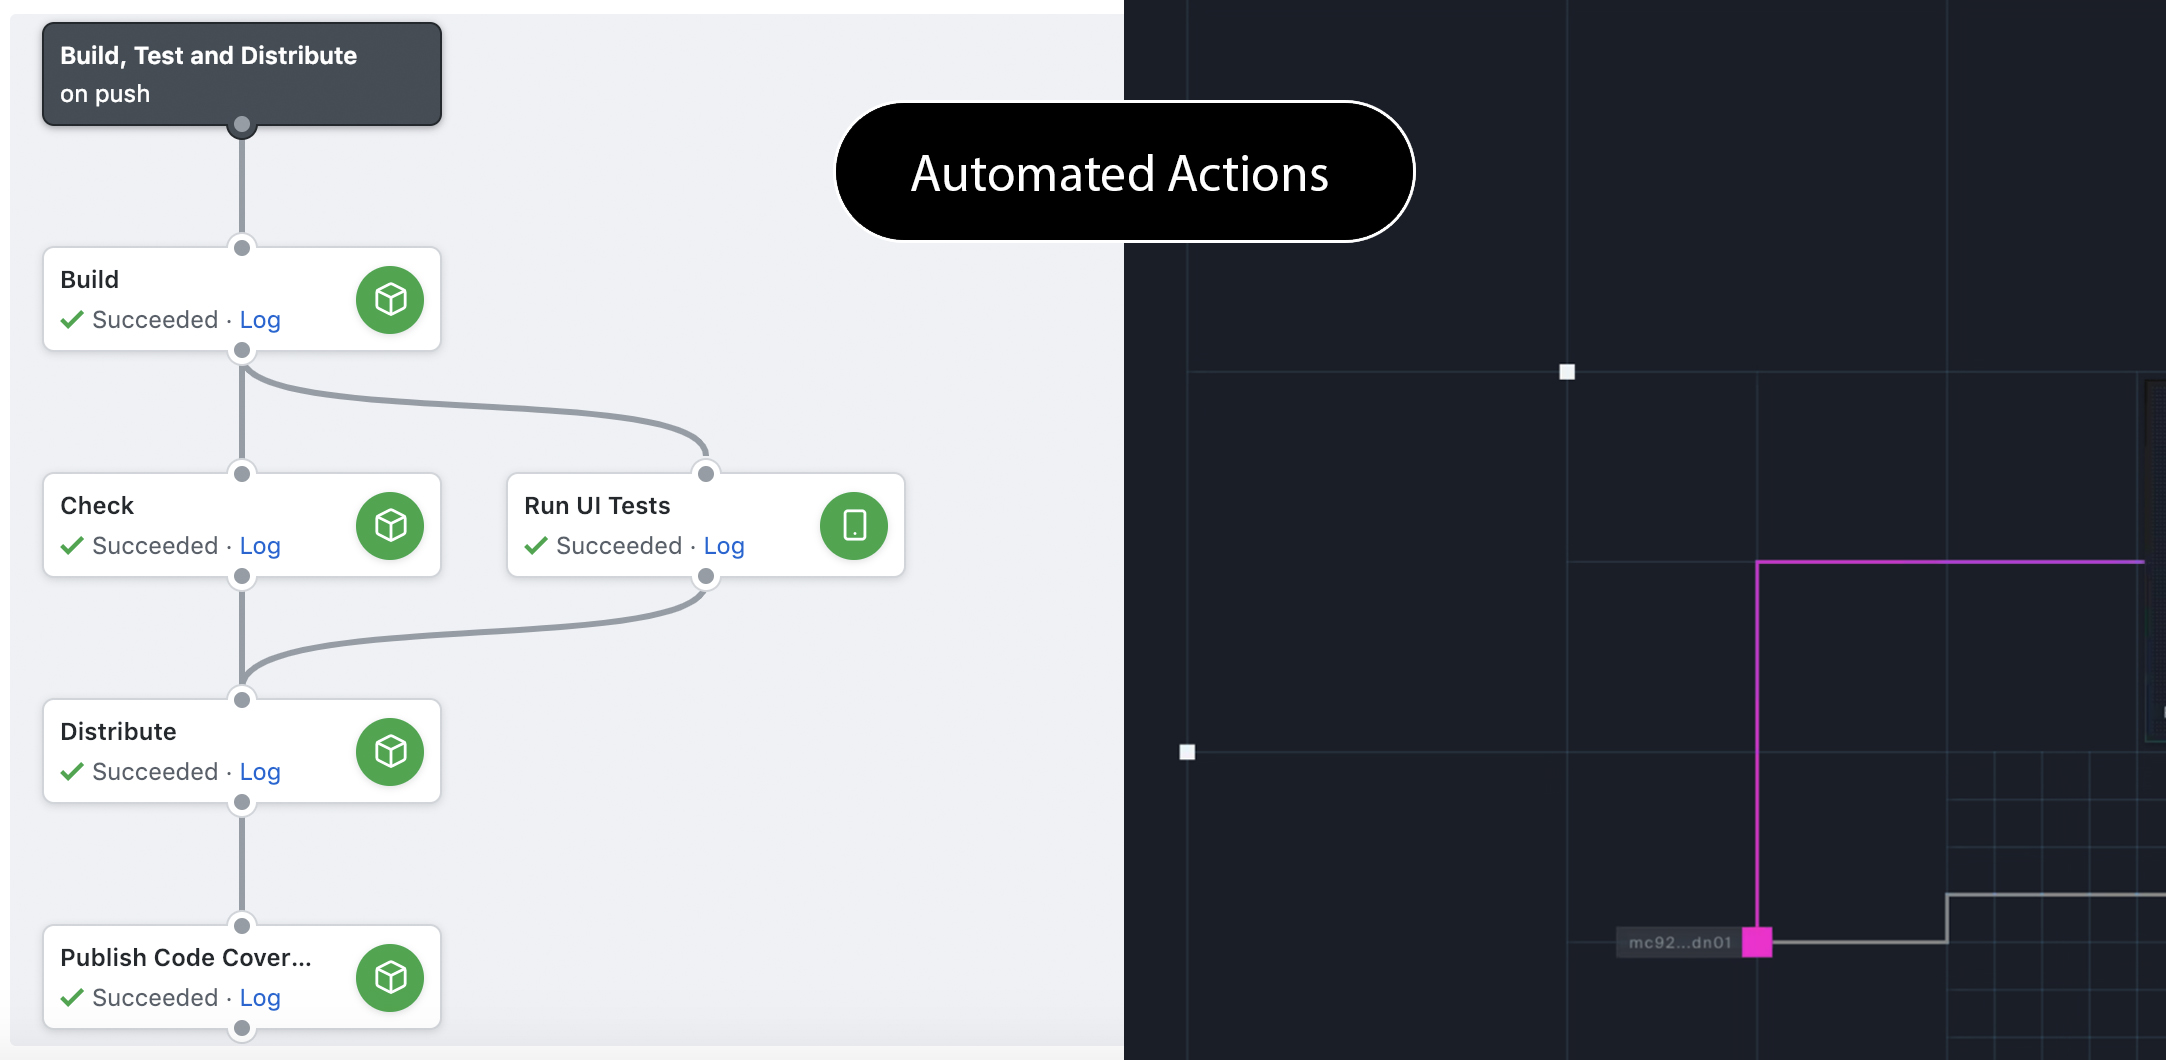The height and width of the screenshot is (1060, 2166).
Task: Click the top connector dot of Run UI Tests
Action: click(706, 473)
